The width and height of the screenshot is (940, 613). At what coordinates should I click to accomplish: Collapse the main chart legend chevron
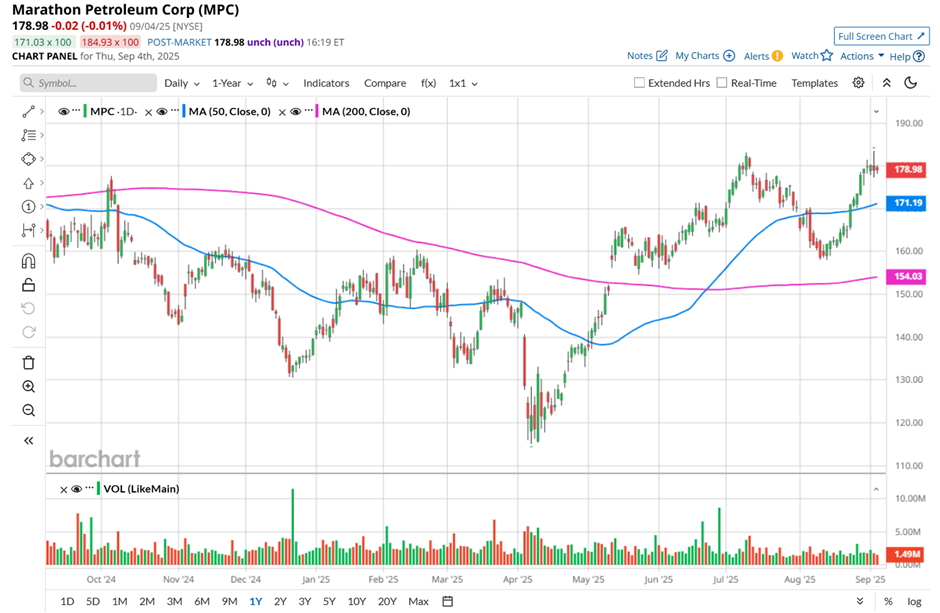tap(876, 111)
